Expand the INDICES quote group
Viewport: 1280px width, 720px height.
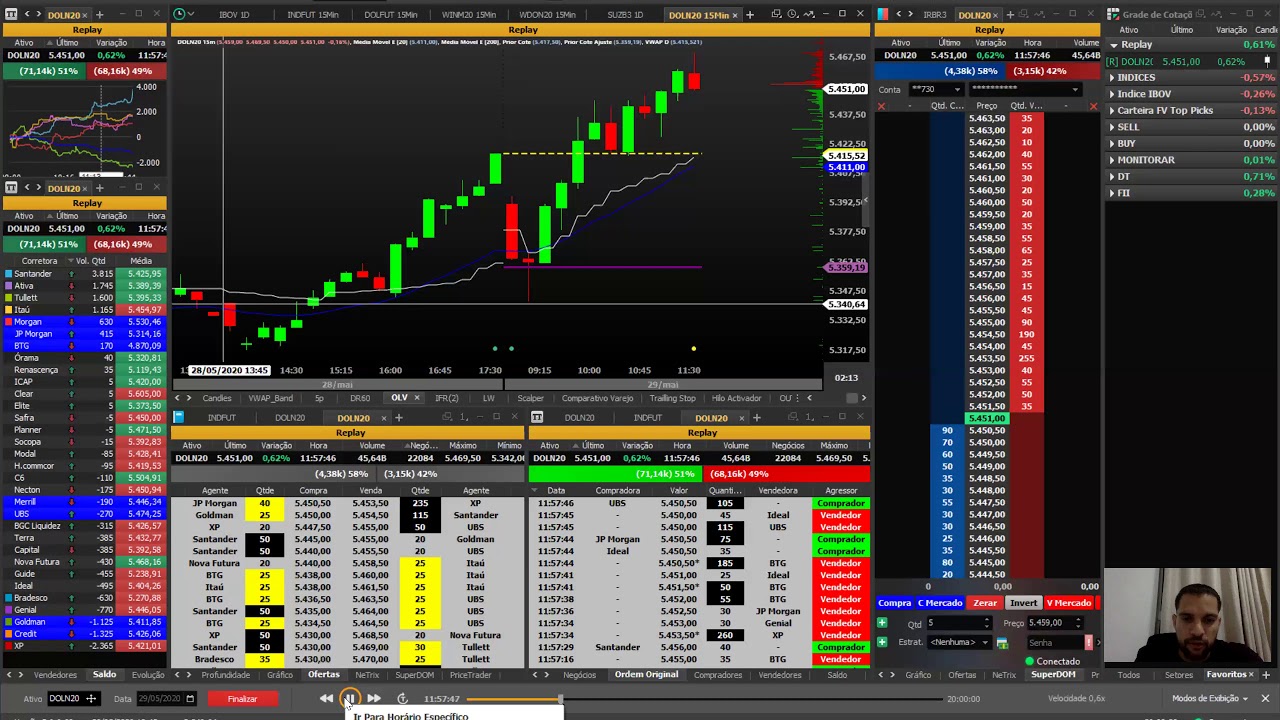click(x=1112, y=78)
